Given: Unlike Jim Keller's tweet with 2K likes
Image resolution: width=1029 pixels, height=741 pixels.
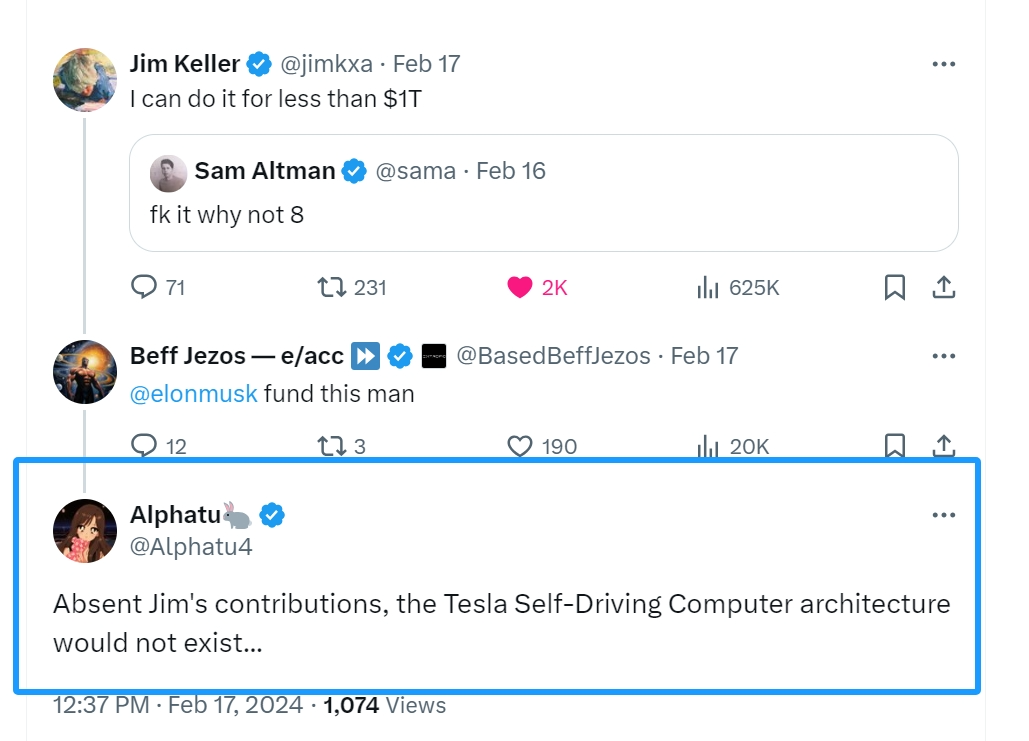Looking at the screenshot, I should click(520, 288).
